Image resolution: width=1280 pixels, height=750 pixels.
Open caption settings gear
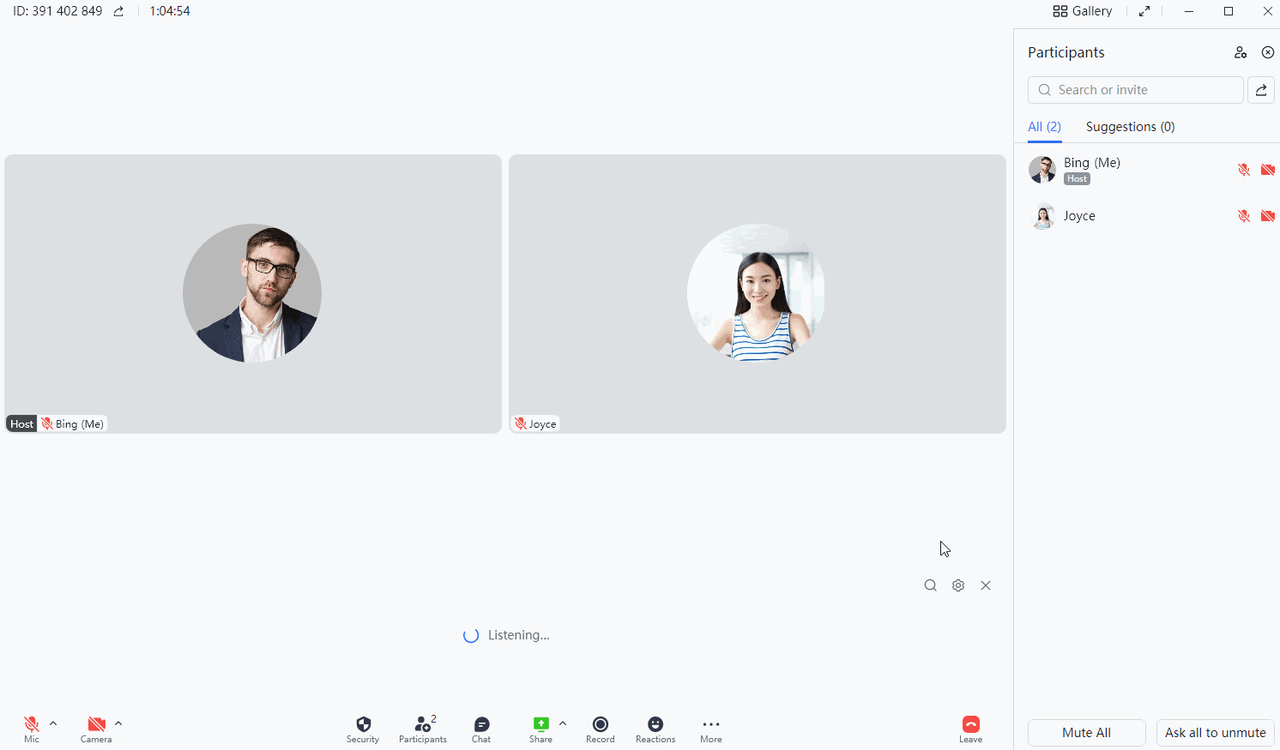(957, 585)
